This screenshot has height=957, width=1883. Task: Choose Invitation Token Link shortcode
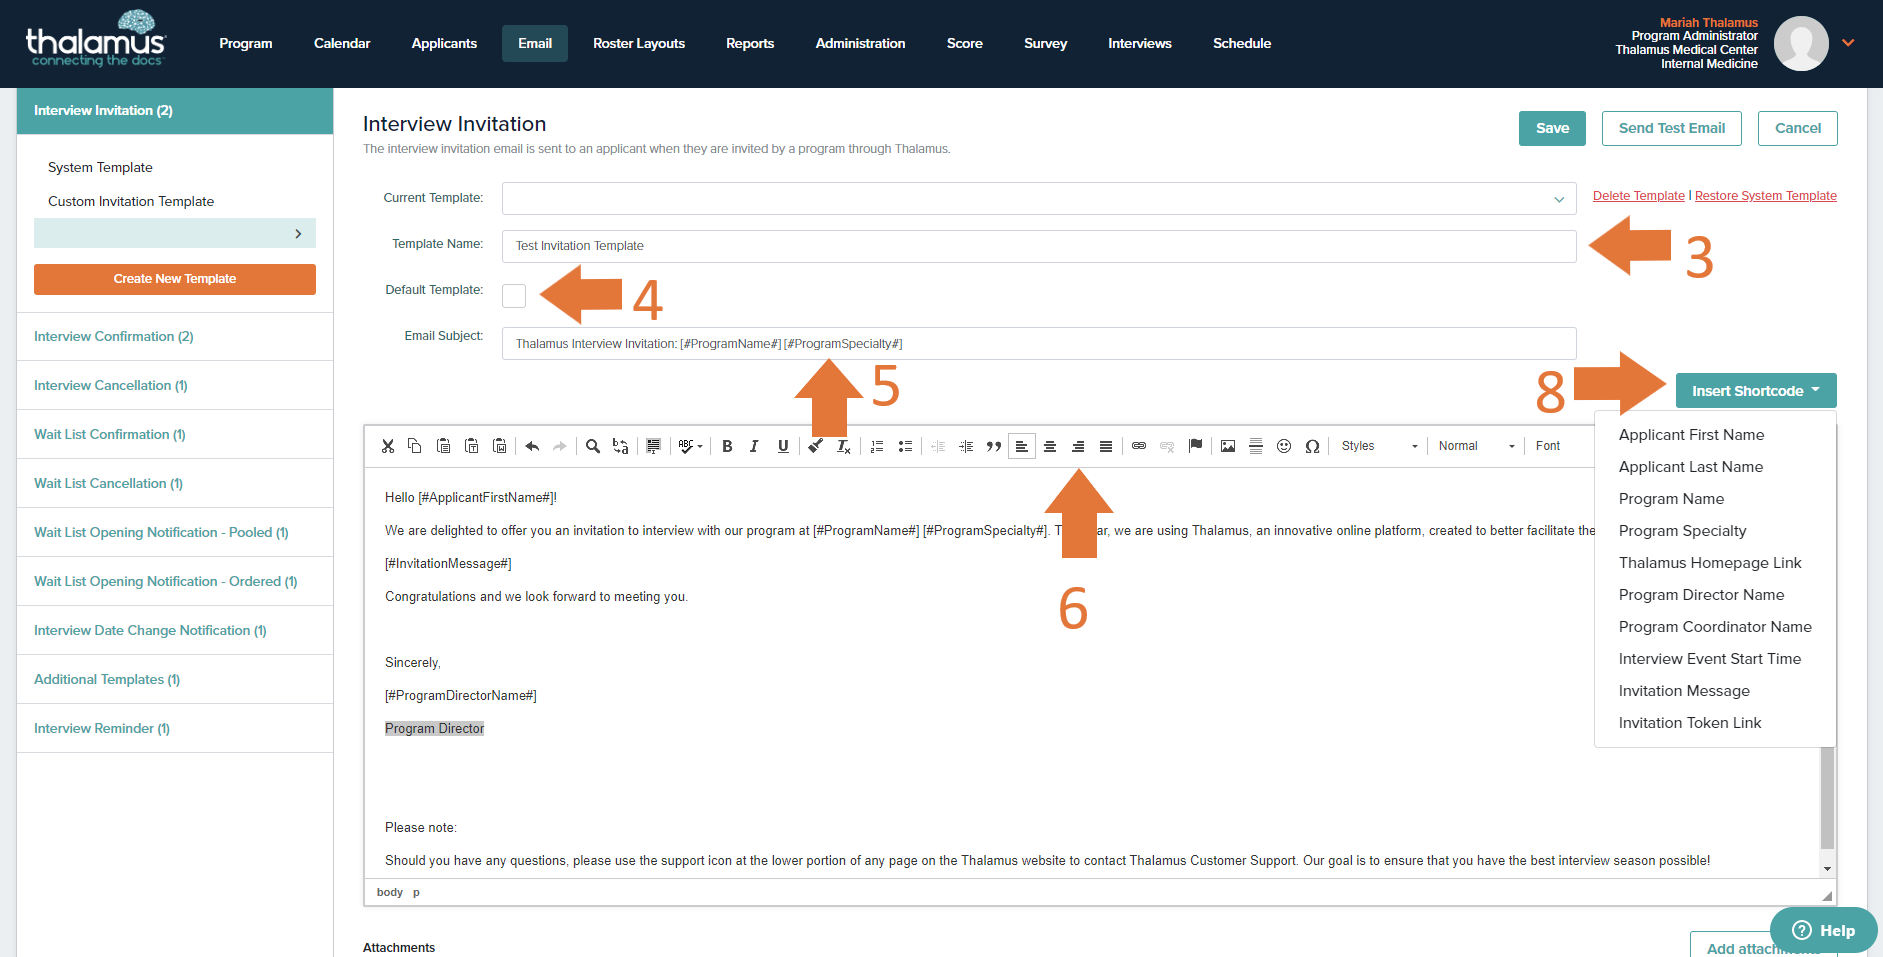click(x=1690, y=723)
